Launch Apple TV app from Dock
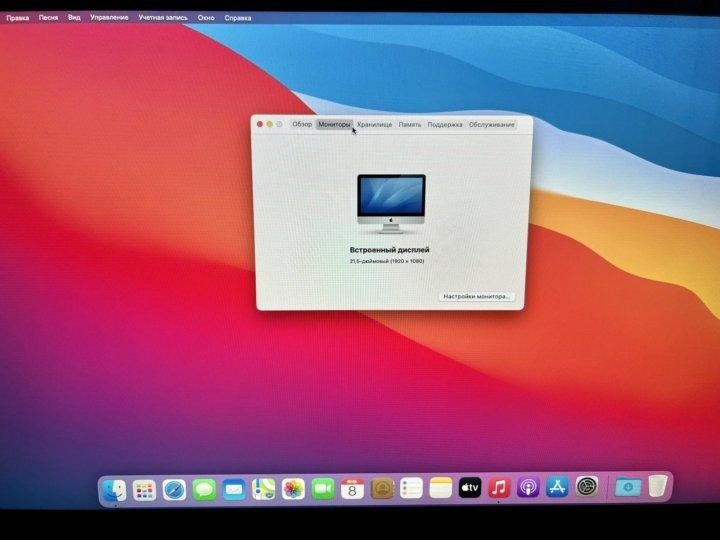 [470, 488]
